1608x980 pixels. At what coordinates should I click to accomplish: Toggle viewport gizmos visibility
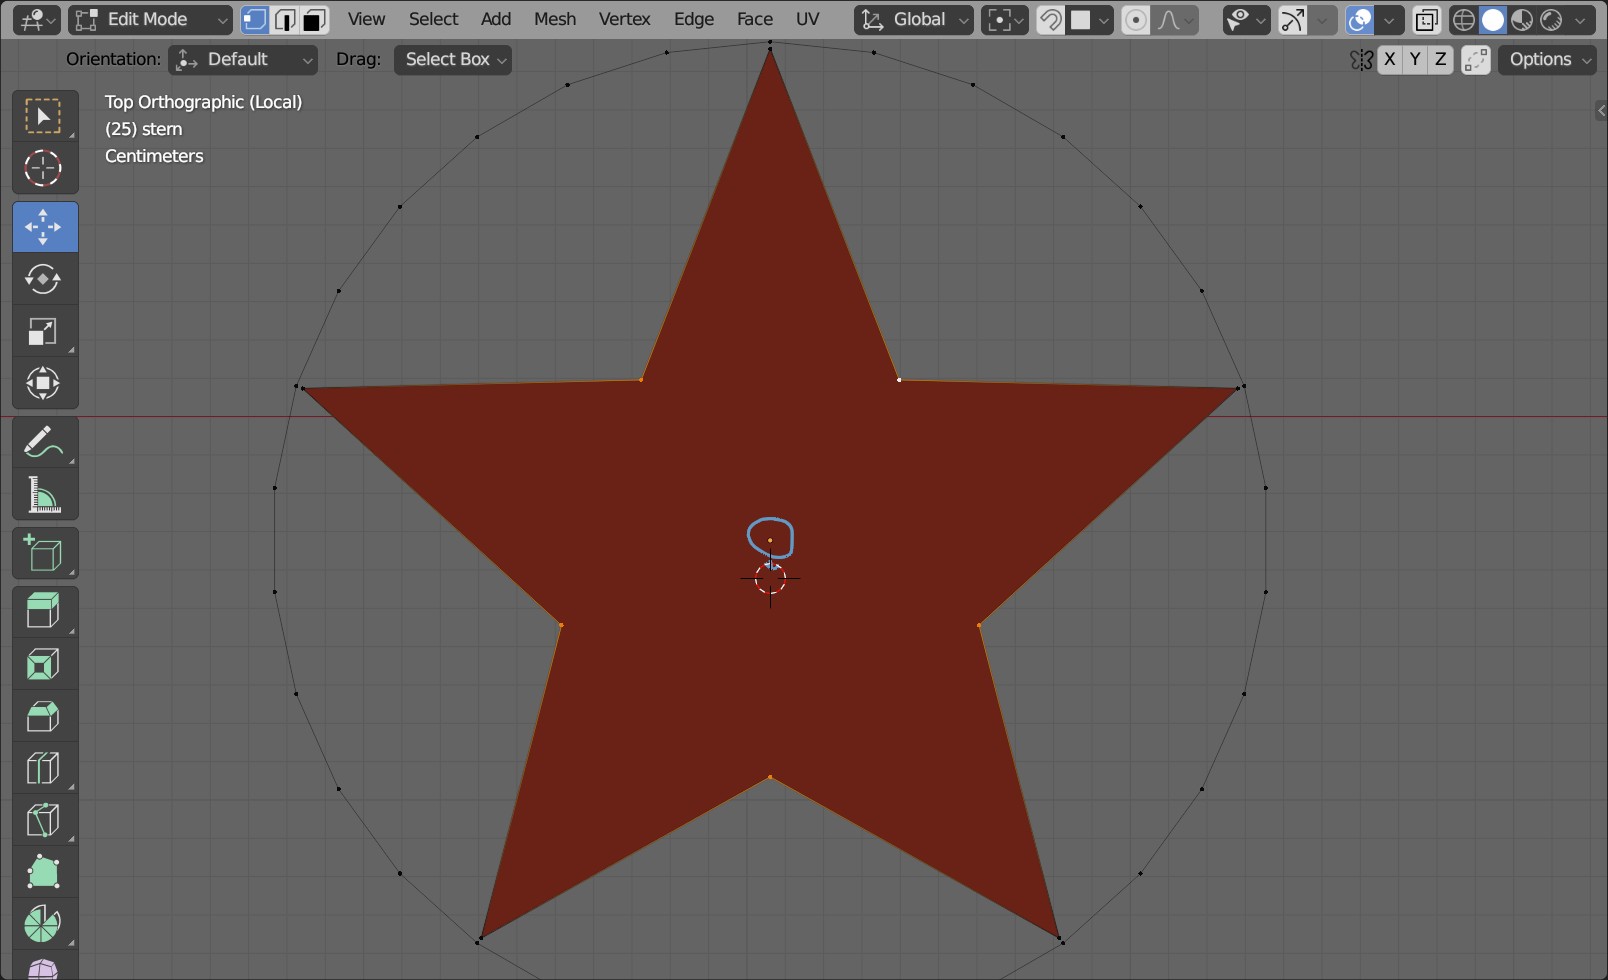(x=1292, y=19)
